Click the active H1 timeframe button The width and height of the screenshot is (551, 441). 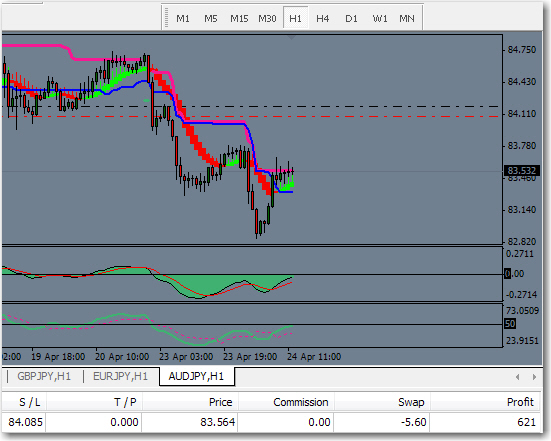click(x=296, y=18)
